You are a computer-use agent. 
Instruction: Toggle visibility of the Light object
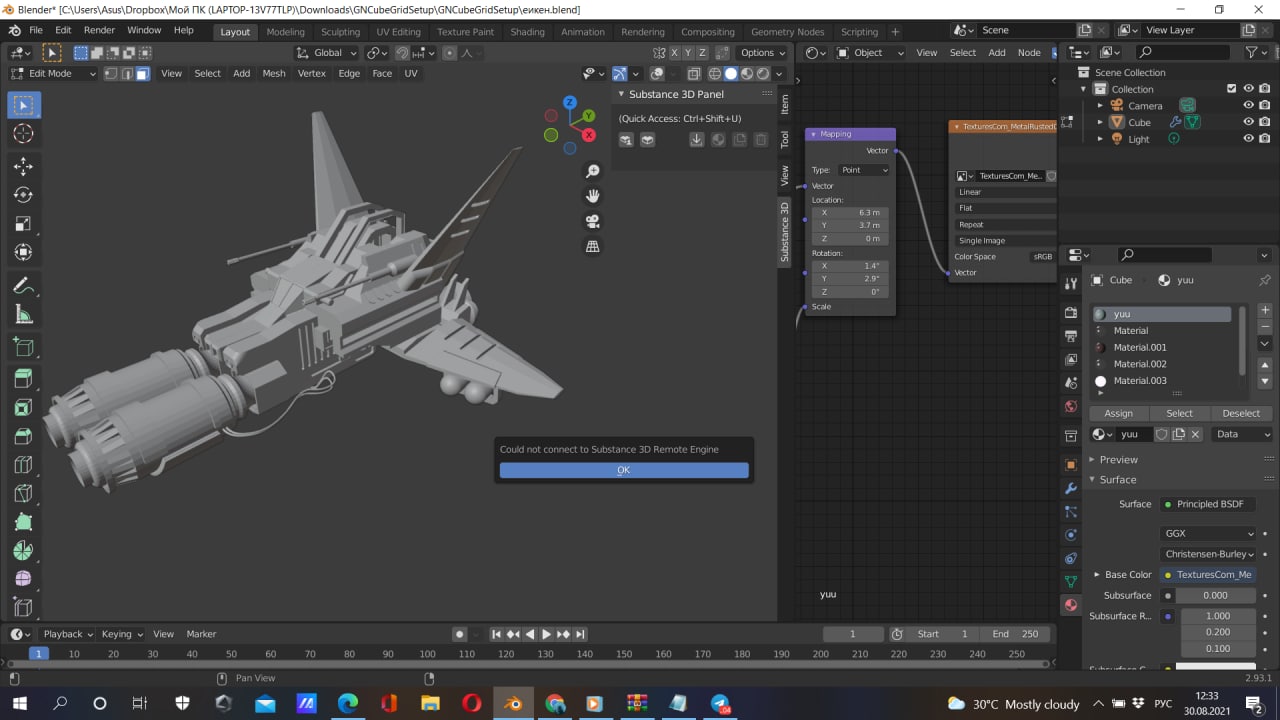[x=1248, y=139]
